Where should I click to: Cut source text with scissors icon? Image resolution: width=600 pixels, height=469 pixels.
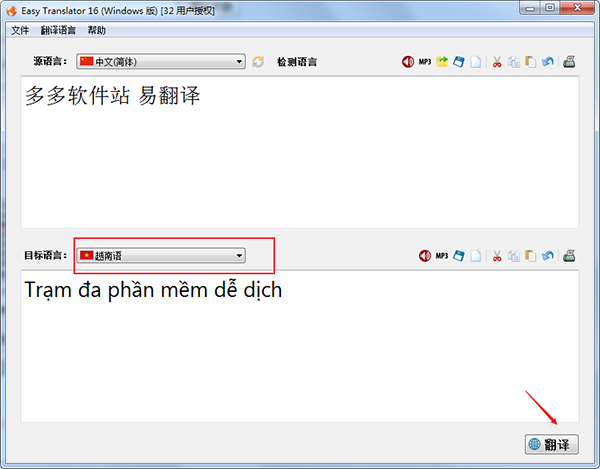tap(497, 62)
